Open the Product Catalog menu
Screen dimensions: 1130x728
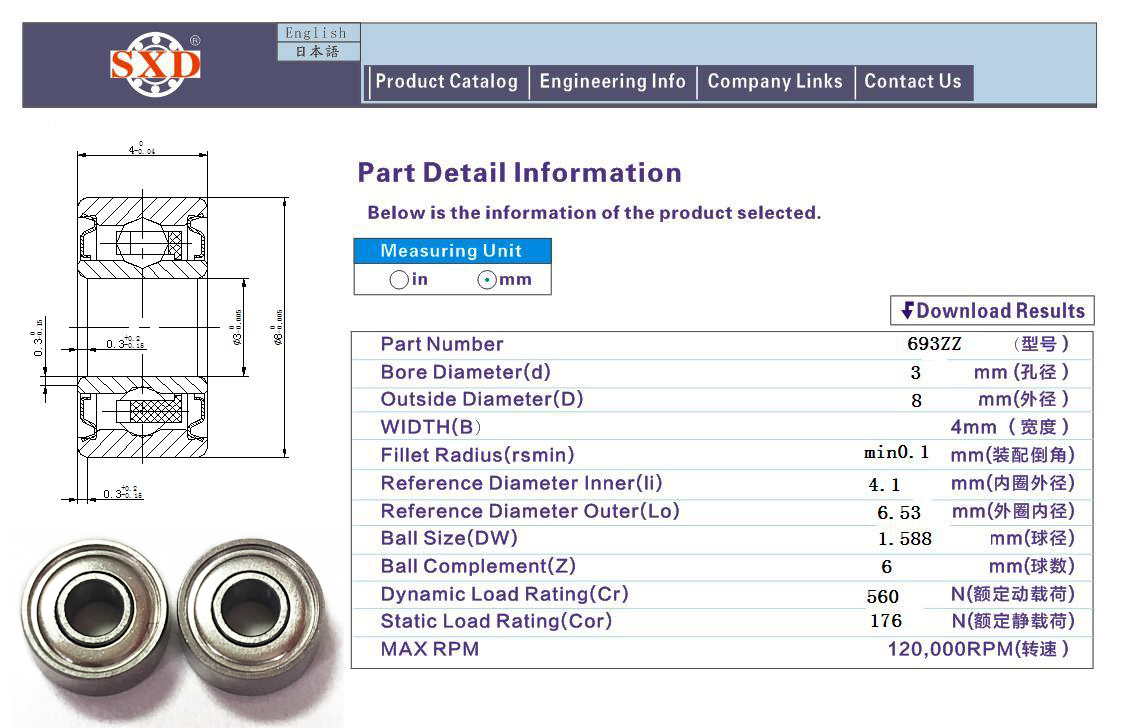coord(446,82)
